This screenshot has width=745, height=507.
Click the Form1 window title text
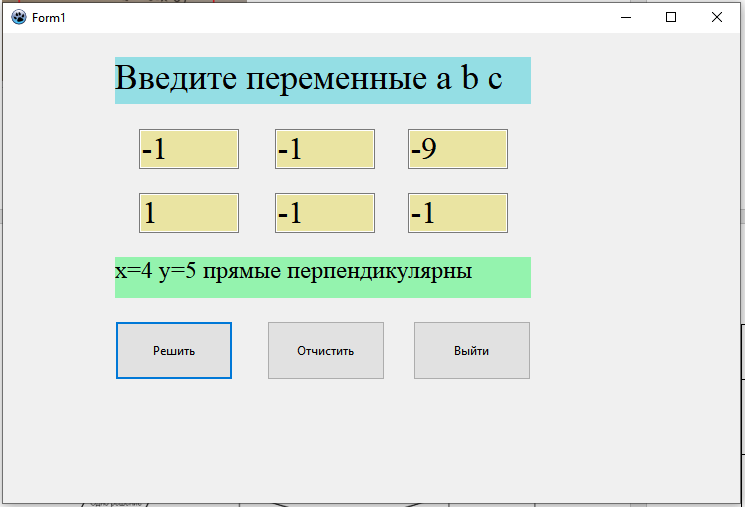coord(48,18)
